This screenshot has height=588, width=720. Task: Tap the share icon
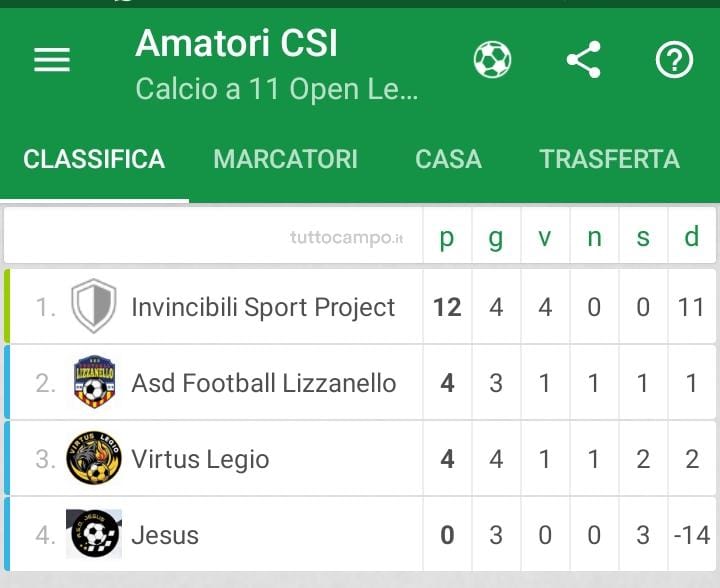point(584,60)
